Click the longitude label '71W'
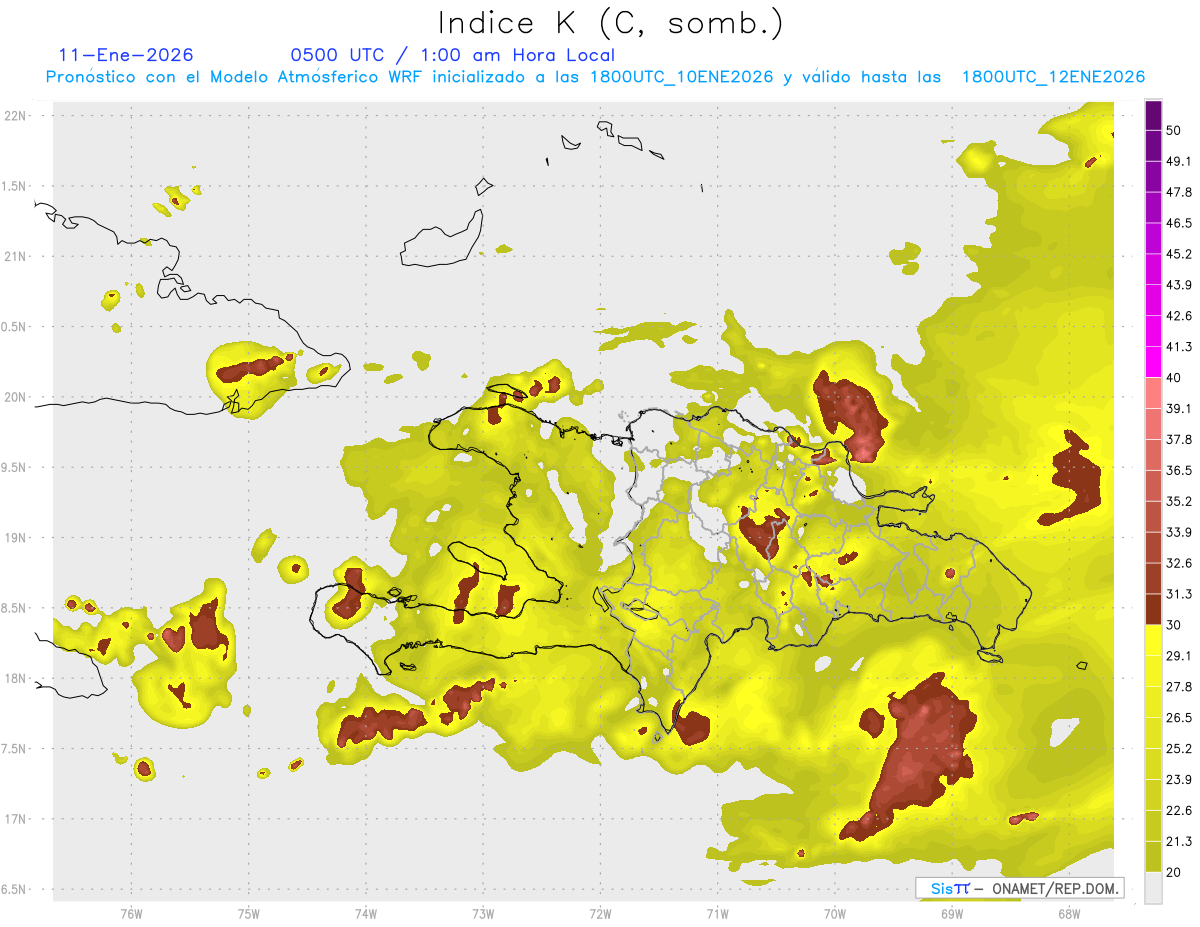The width and height of the screenshot is (1200, 927). (x=718, y=913)
